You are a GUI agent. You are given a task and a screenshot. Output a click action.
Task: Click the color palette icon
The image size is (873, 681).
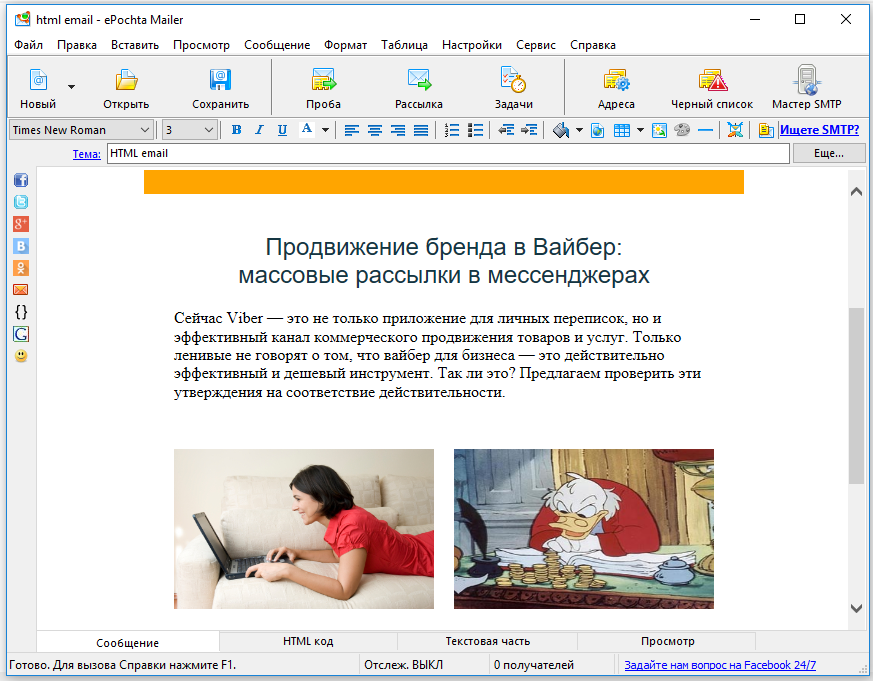point(682,130)
